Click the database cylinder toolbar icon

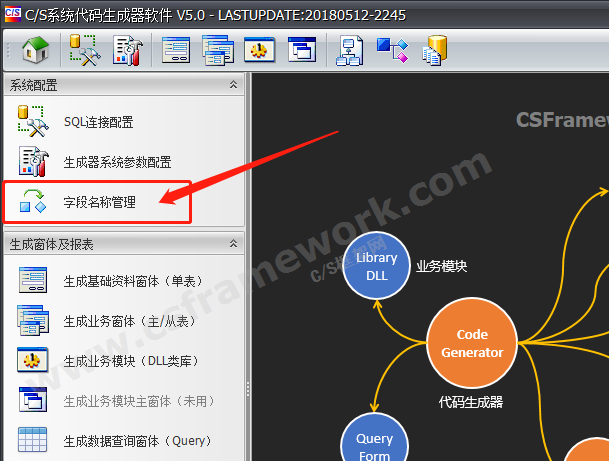[434, 49]
